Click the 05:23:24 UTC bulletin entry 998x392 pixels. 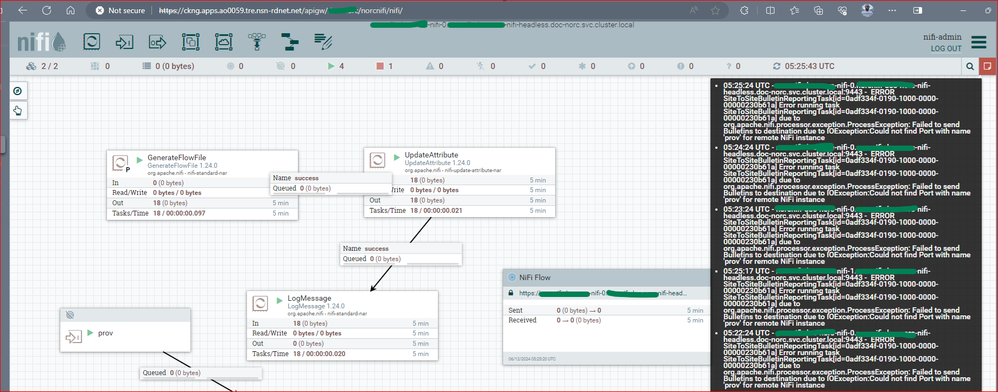pos(848,235)
